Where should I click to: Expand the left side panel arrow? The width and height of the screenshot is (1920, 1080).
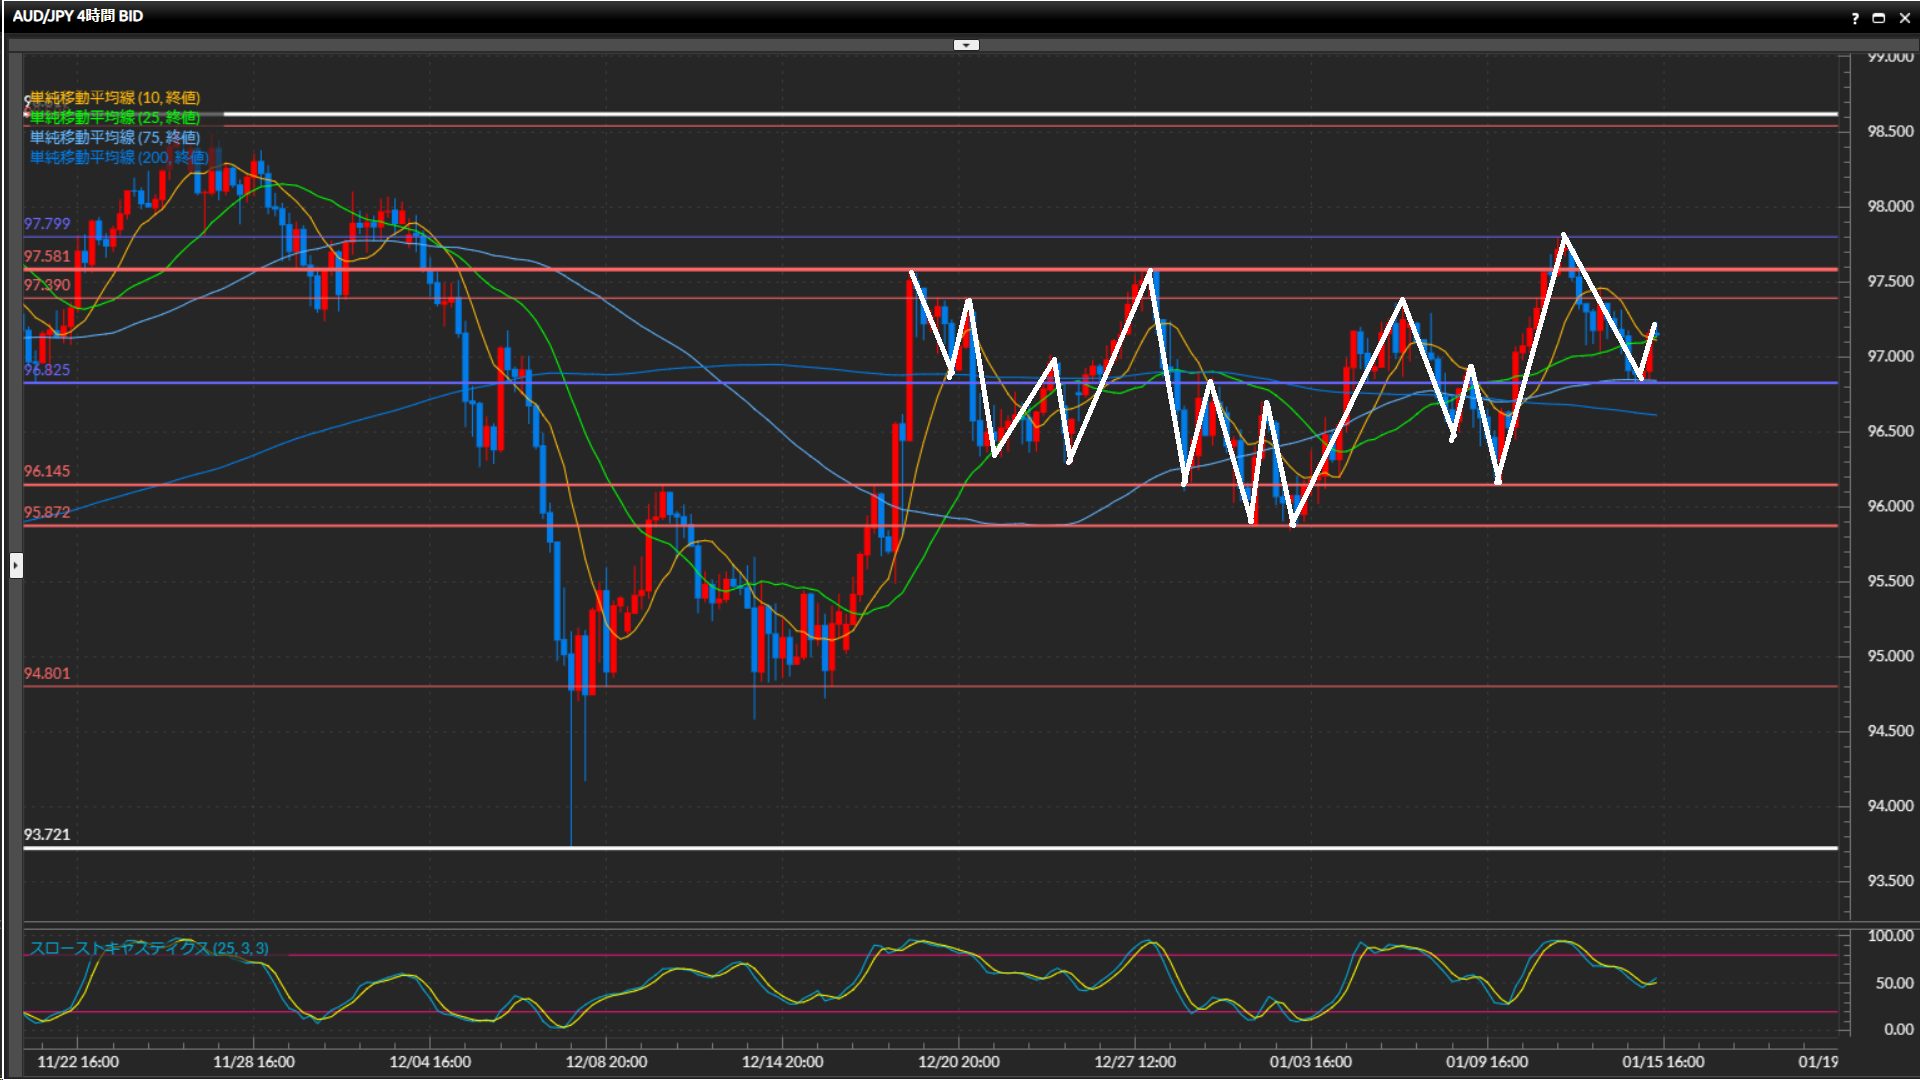point(16,566)
